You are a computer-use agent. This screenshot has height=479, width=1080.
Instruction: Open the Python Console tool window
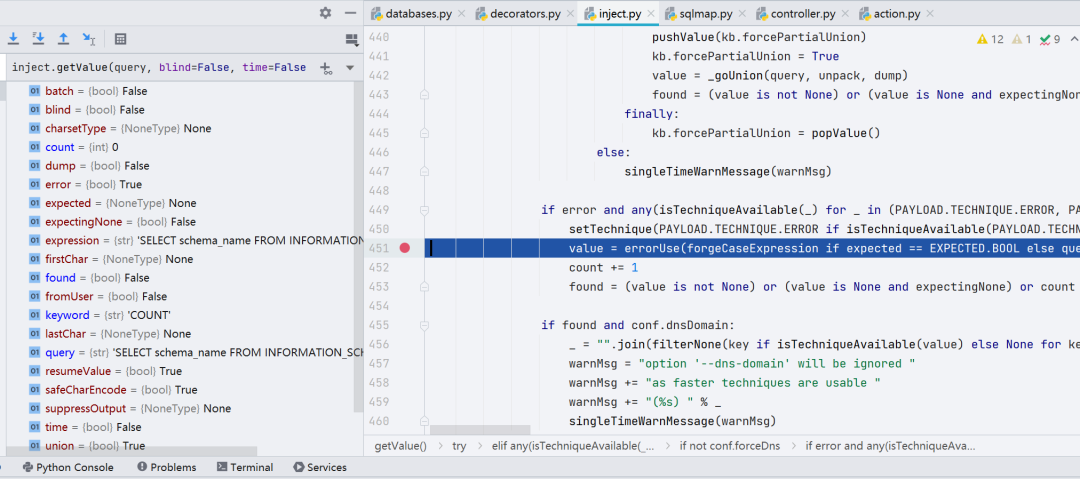68,467
